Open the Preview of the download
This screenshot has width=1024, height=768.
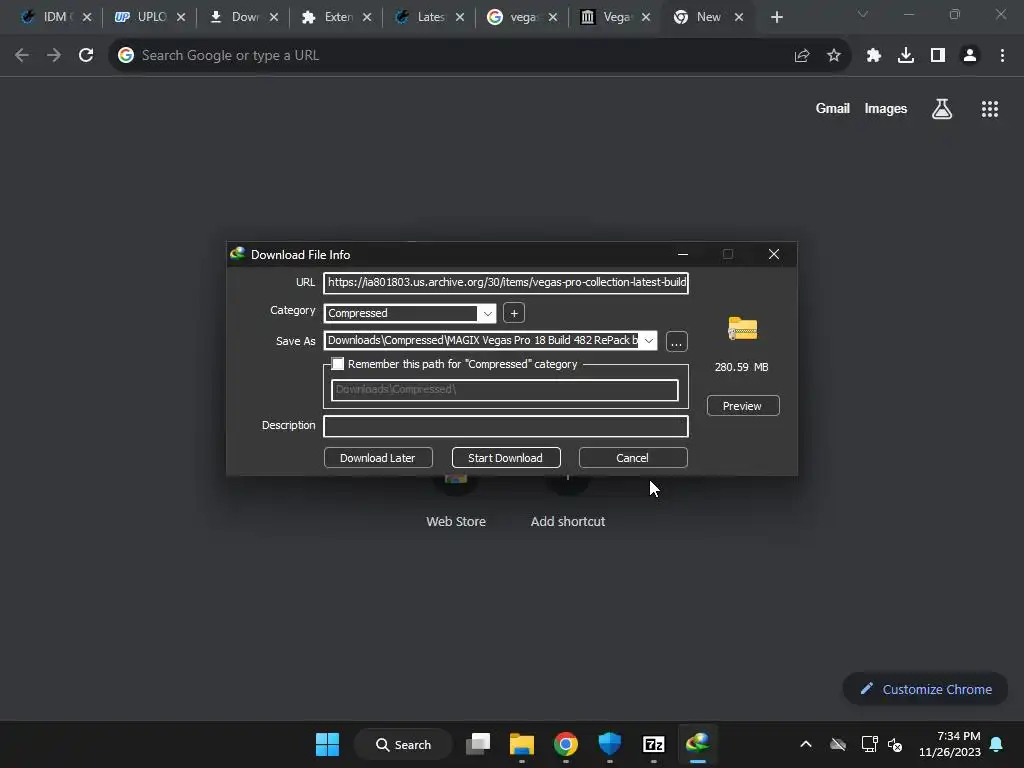[743, 406]
